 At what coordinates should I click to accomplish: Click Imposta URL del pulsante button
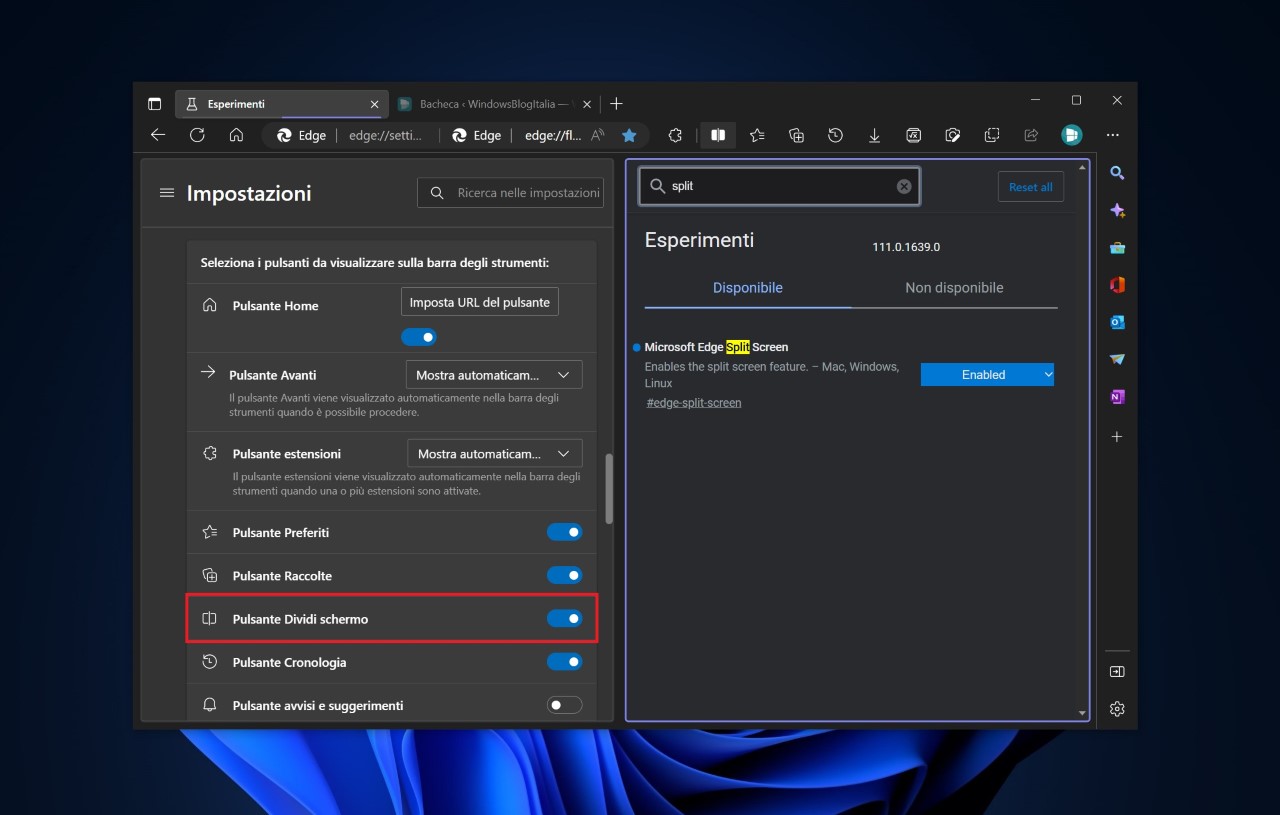click(480, 302)
